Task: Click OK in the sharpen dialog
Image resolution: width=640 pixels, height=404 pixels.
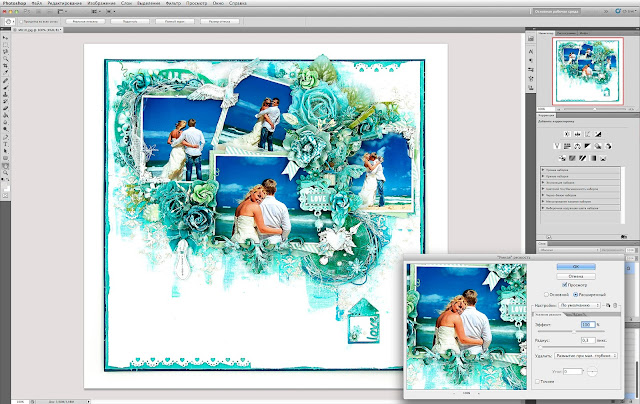Action: pos(576,266)
